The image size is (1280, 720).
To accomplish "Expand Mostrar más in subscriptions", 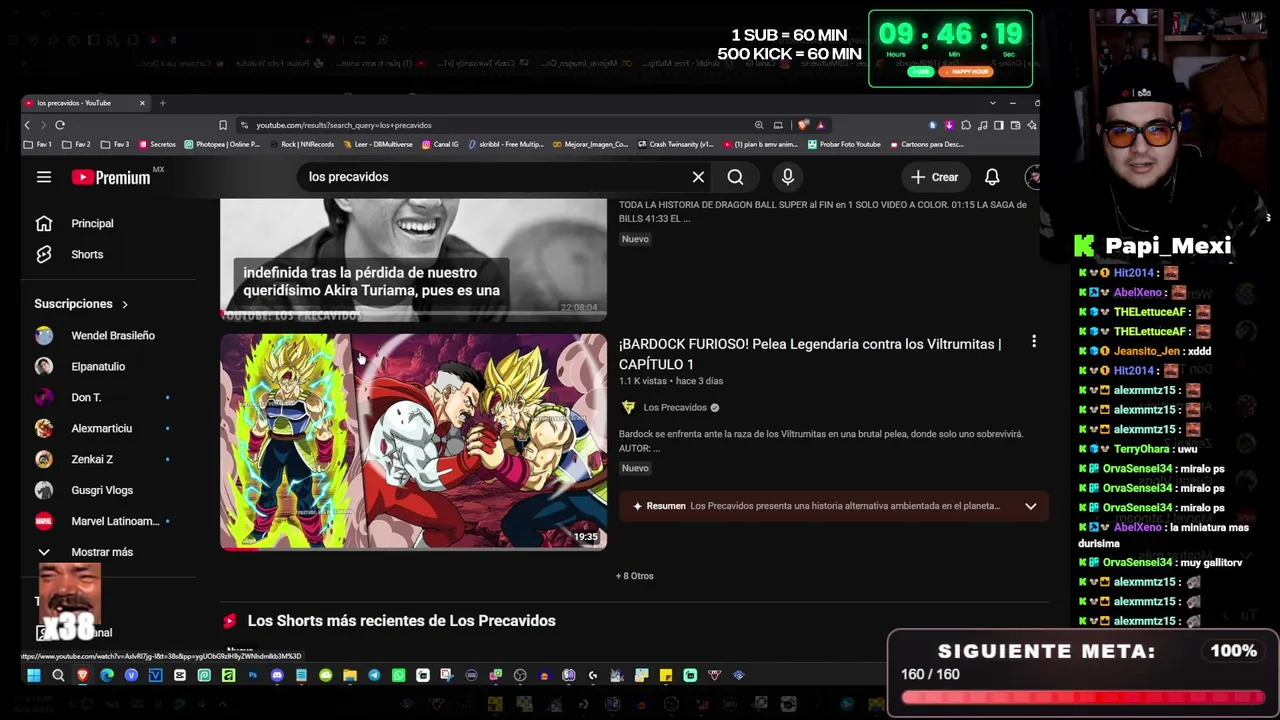I will 101,552.
